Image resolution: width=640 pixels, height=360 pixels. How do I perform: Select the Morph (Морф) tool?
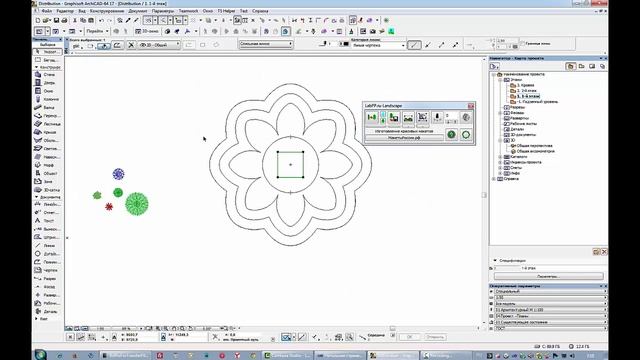47,165
